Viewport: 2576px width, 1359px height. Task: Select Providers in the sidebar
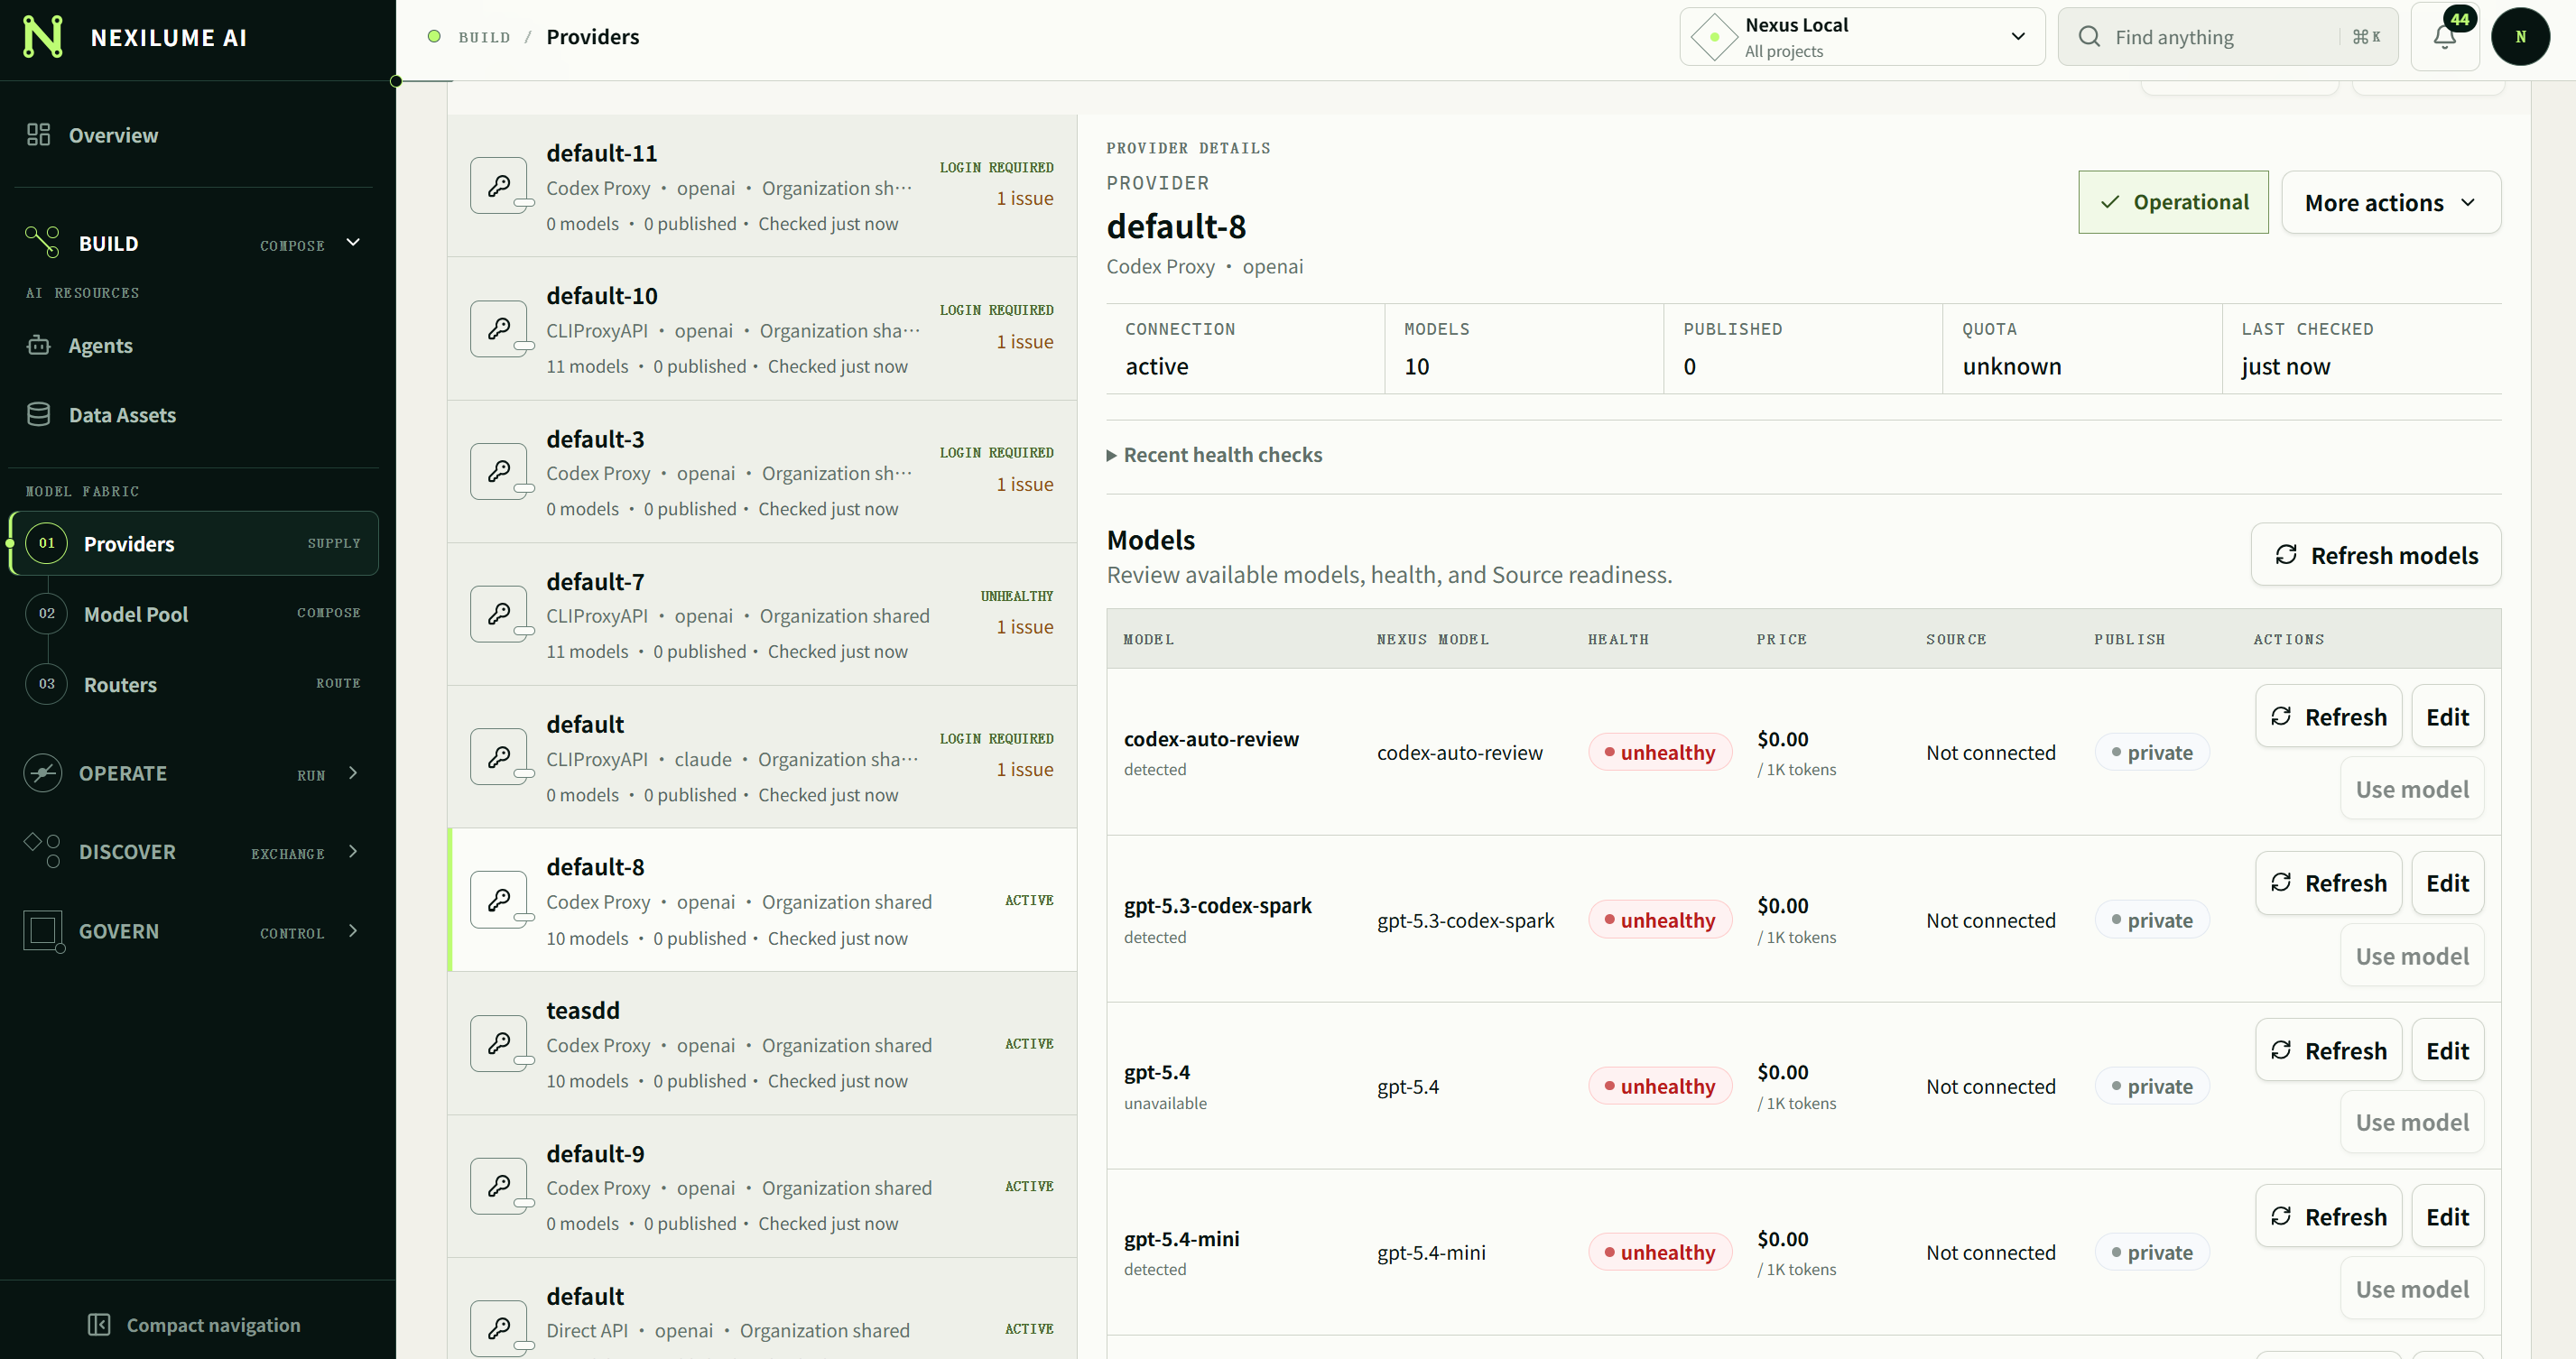point(194,543)
